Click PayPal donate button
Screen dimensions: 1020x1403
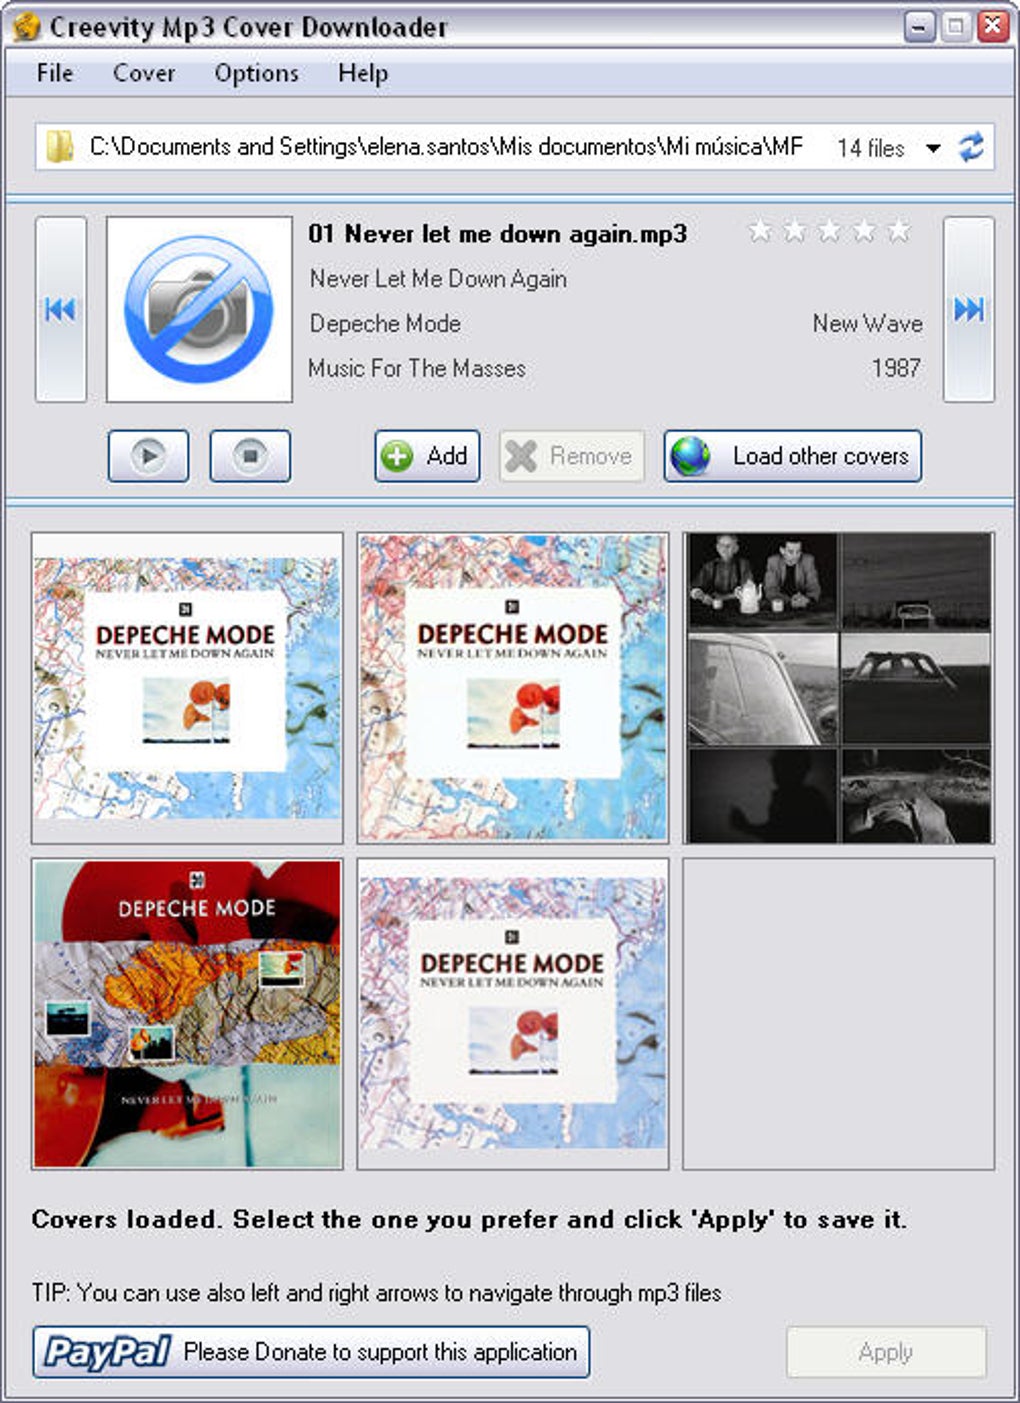[311, 1352]
